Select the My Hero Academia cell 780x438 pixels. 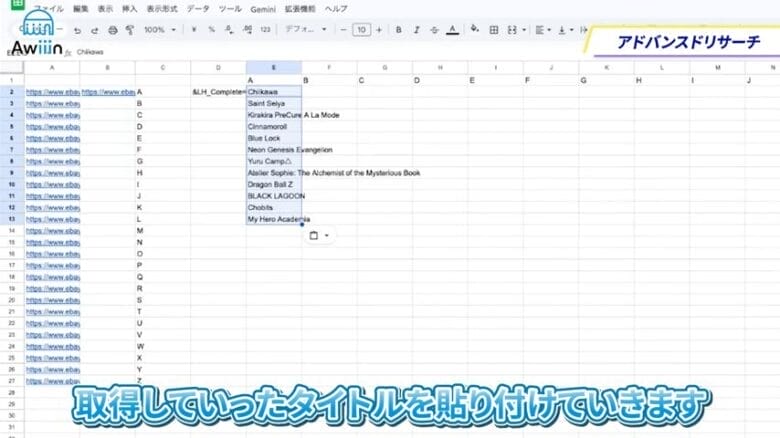coord(274,219)
